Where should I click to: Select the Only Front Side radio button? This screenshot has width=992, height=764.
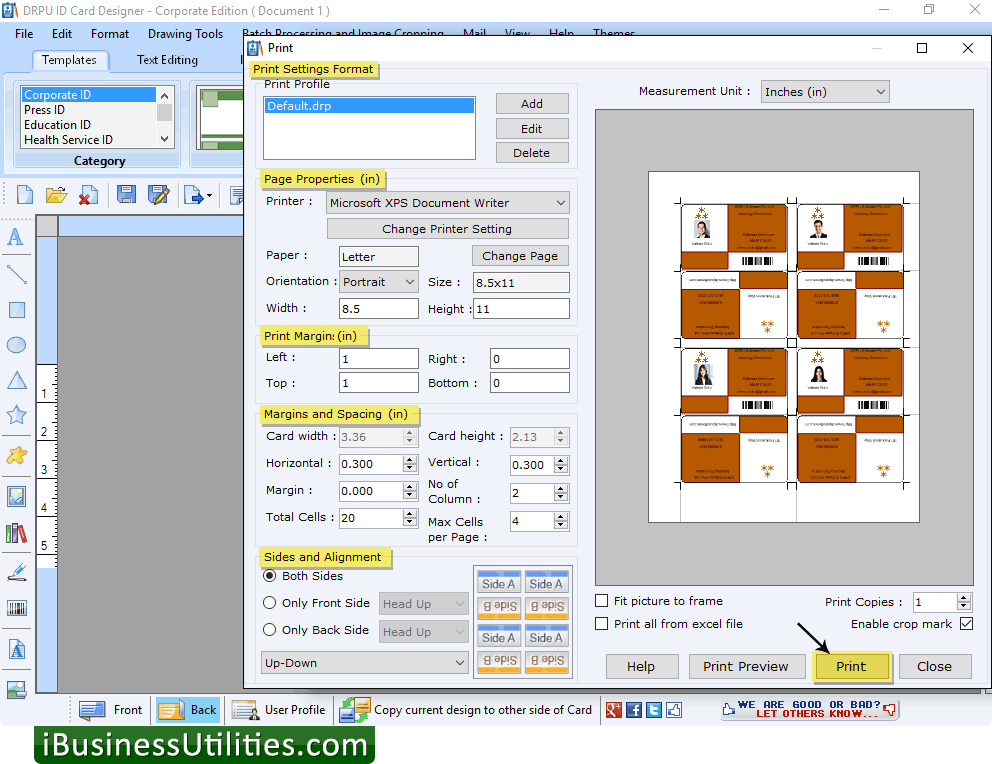tap(270, 603)
